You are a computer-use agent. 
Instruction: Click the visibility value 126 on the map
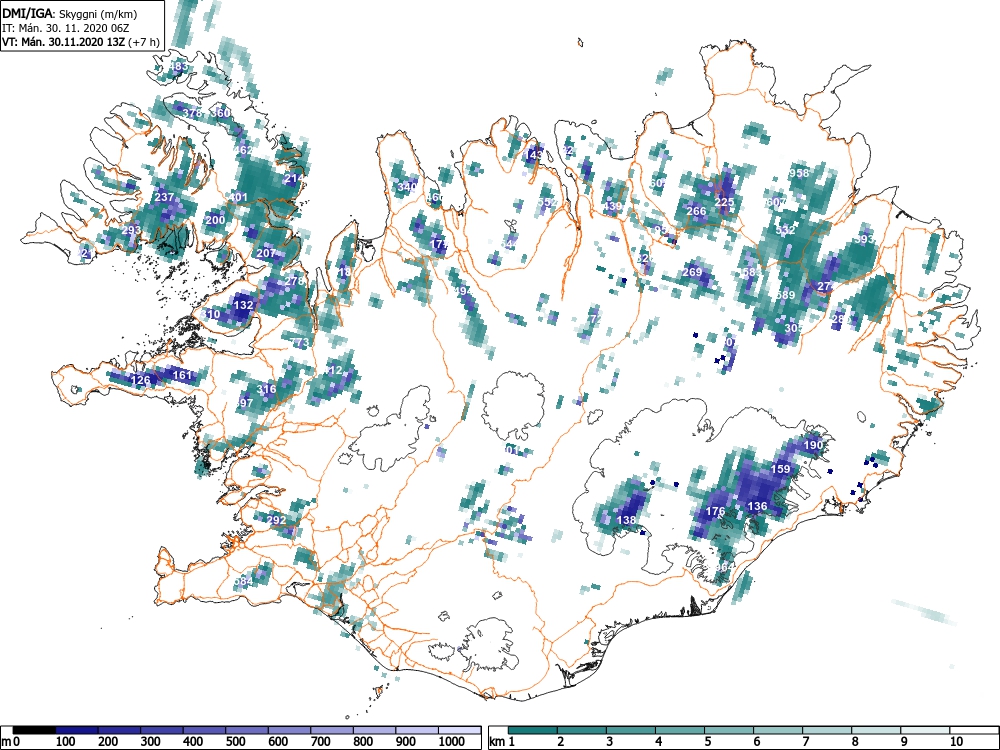[x=140, y=381]
